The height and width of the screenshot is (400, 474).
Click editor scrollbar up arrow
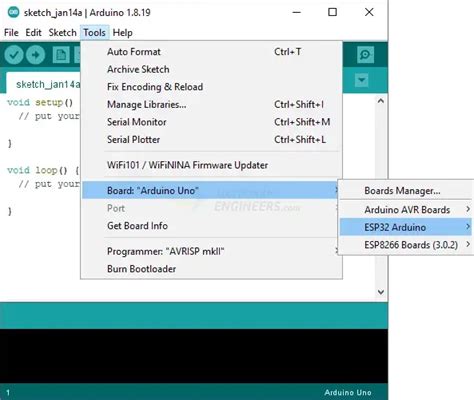[x=381, y=101]
